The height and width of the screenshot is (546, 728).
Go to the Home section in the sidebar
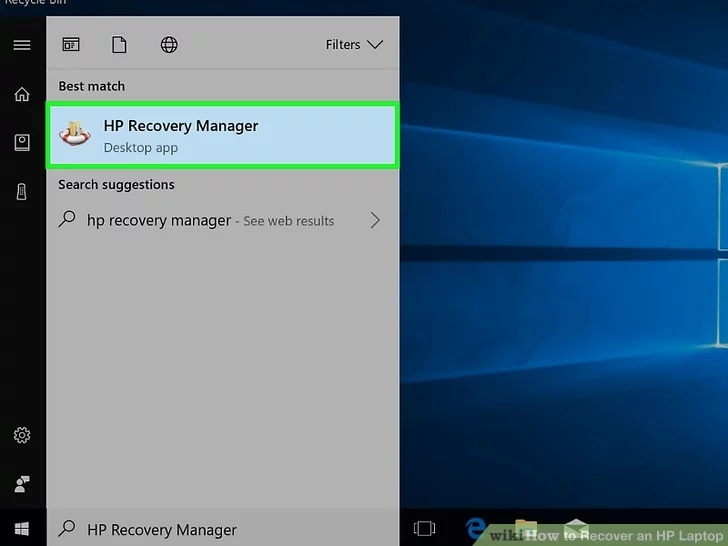click(x=21, y=94)
